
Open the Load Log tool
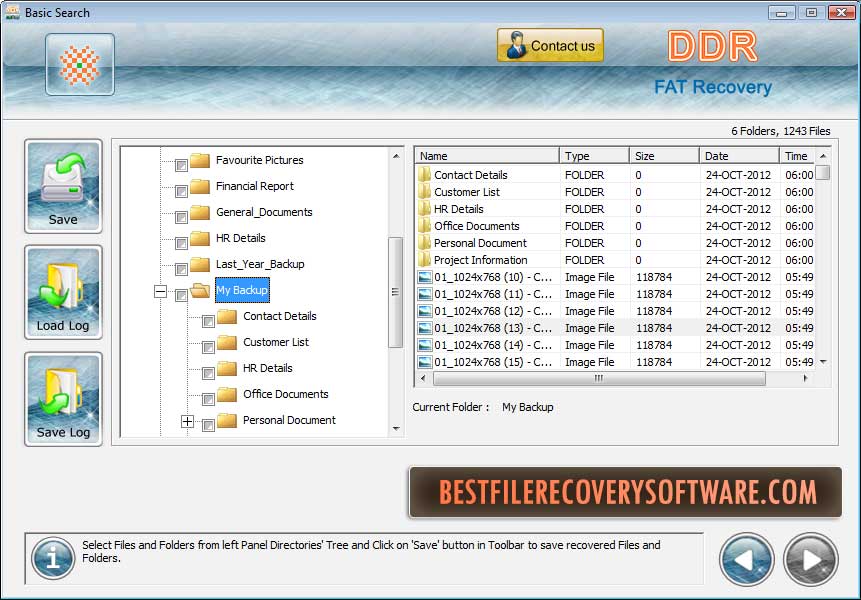63,293
